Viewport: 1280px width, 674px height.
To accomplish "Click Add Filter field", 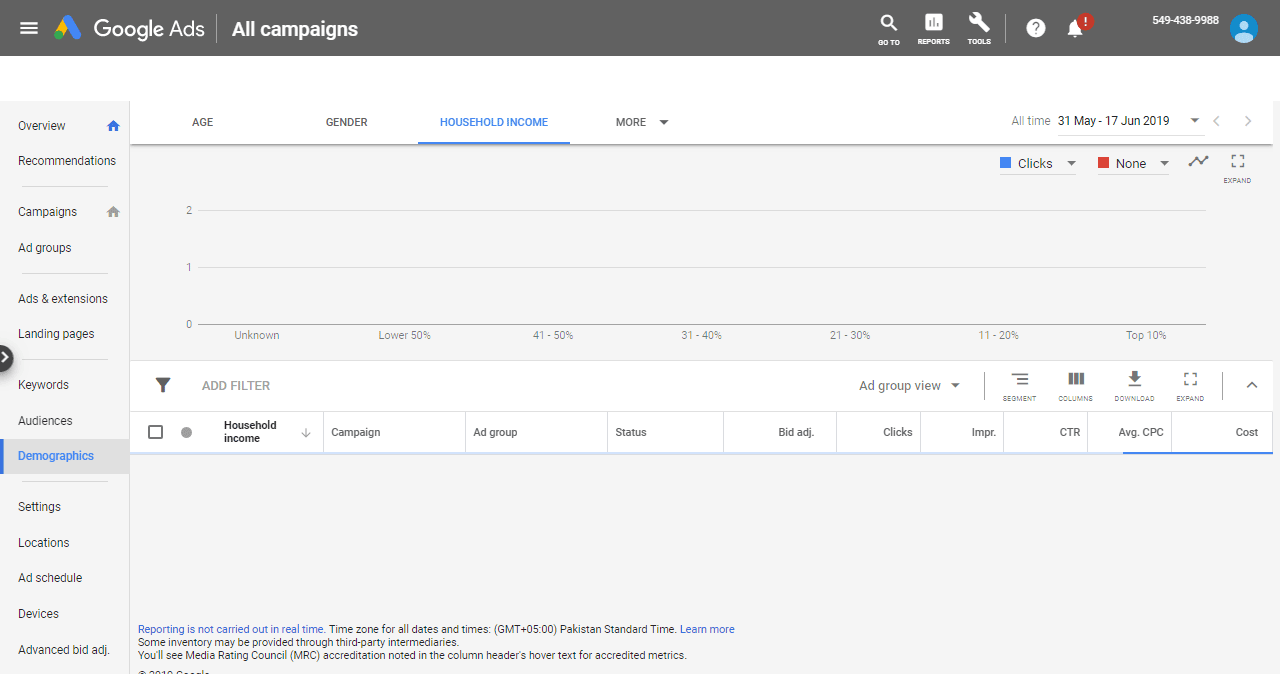I will [x=236, y=386].
